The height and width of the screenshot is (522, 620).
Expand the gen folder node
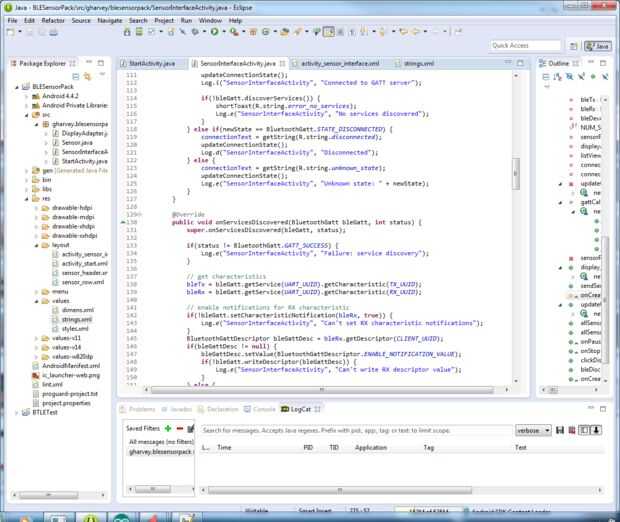click(x=27, y=171)
